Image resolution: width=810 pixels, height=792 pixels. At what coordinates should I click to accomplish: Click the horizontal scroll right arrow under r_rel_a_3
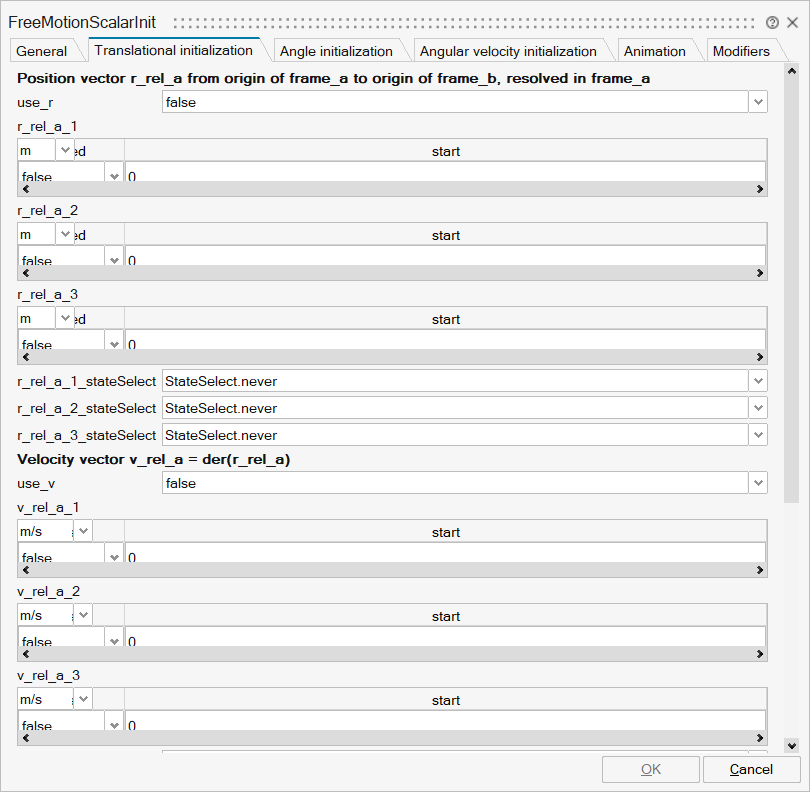click(757, 357)
